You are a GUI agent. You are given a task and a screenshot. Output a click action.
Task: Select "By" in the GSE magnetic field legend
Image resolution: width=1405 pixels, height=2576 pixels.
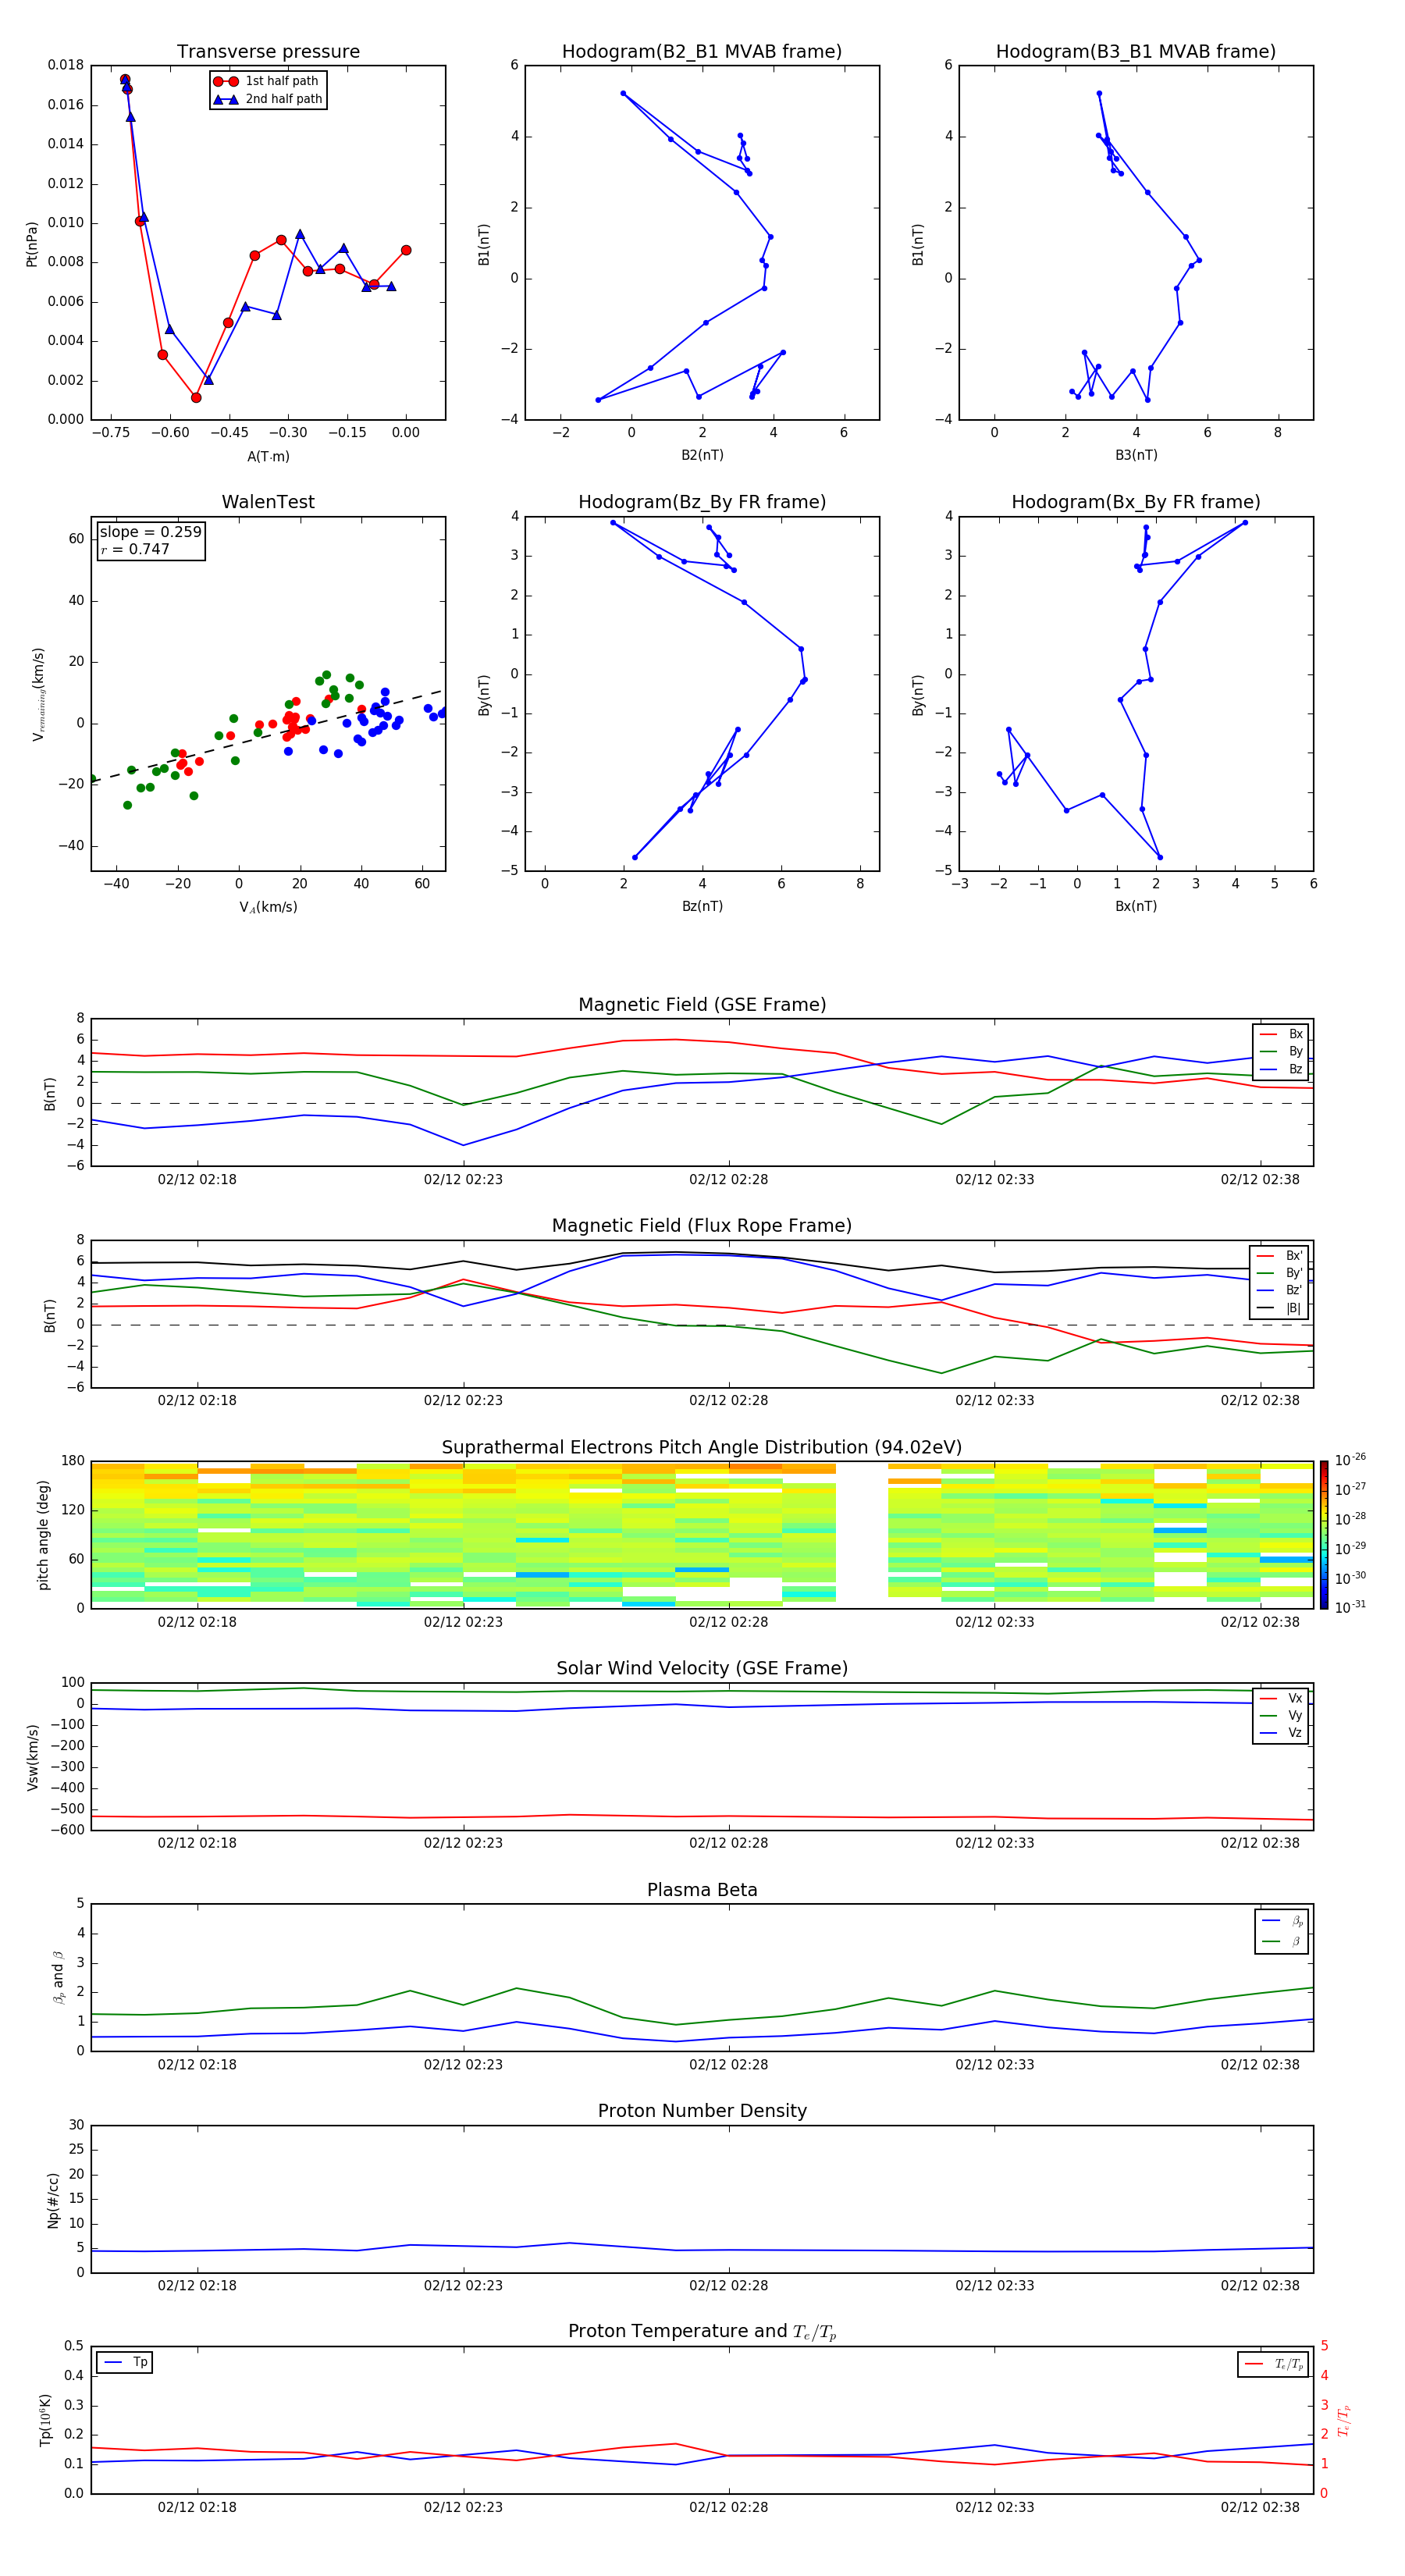[x=1282, y=1051]
